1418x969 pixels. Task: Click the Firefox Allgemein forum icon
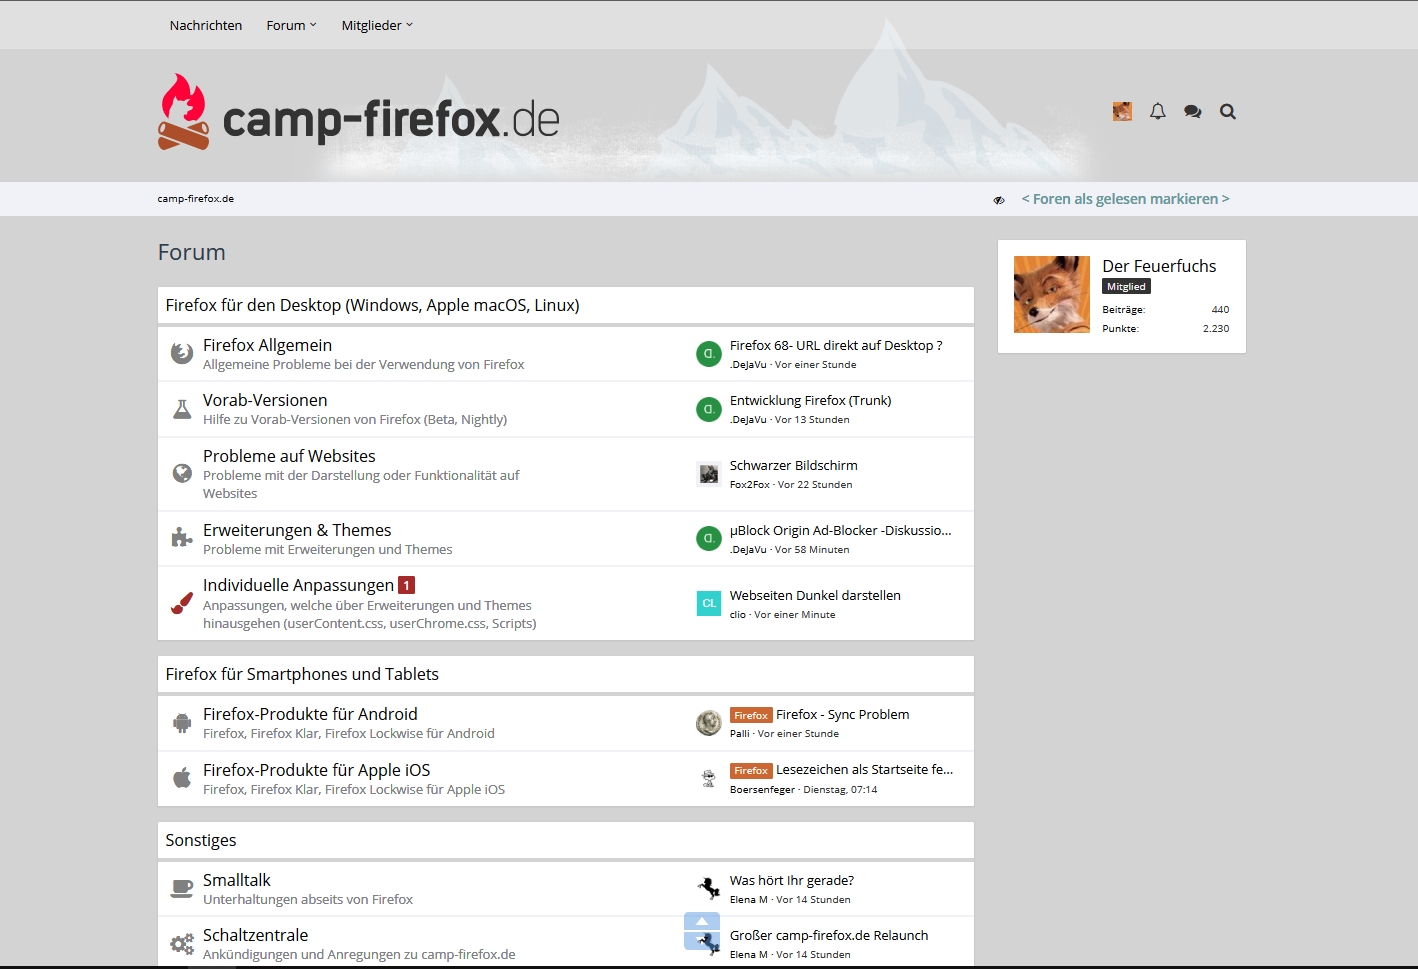point(181,353)
